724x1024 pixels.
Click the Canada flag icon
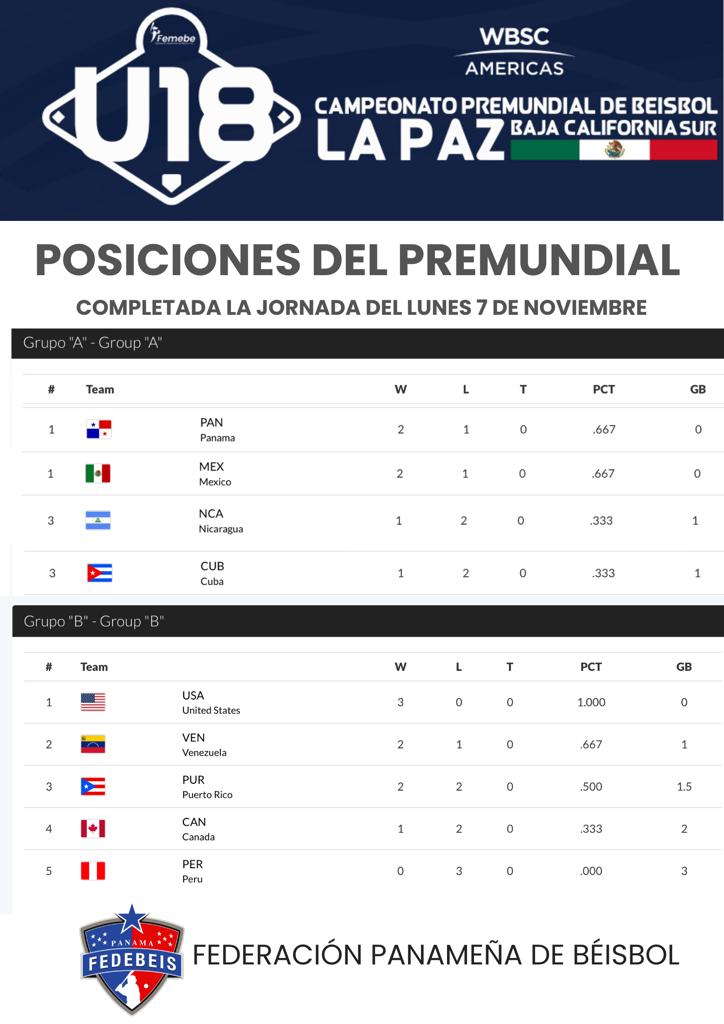[93, 828]
